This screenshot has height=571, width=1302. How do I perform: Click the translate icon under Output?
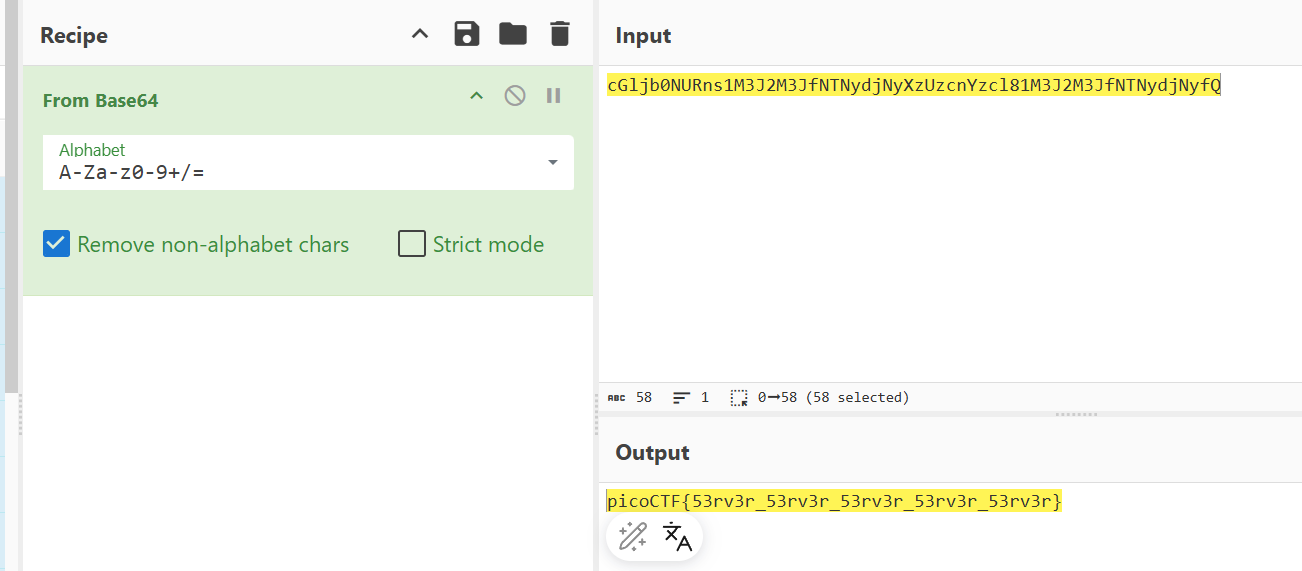(x=677, y=537)
